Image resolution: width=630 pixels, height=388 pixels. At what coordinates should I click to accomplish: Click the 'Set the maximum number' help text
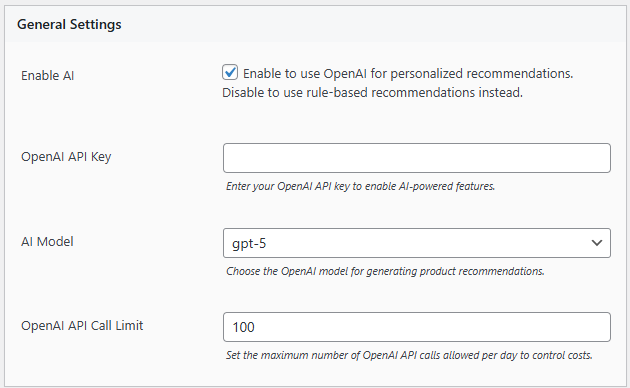[409, 355]
